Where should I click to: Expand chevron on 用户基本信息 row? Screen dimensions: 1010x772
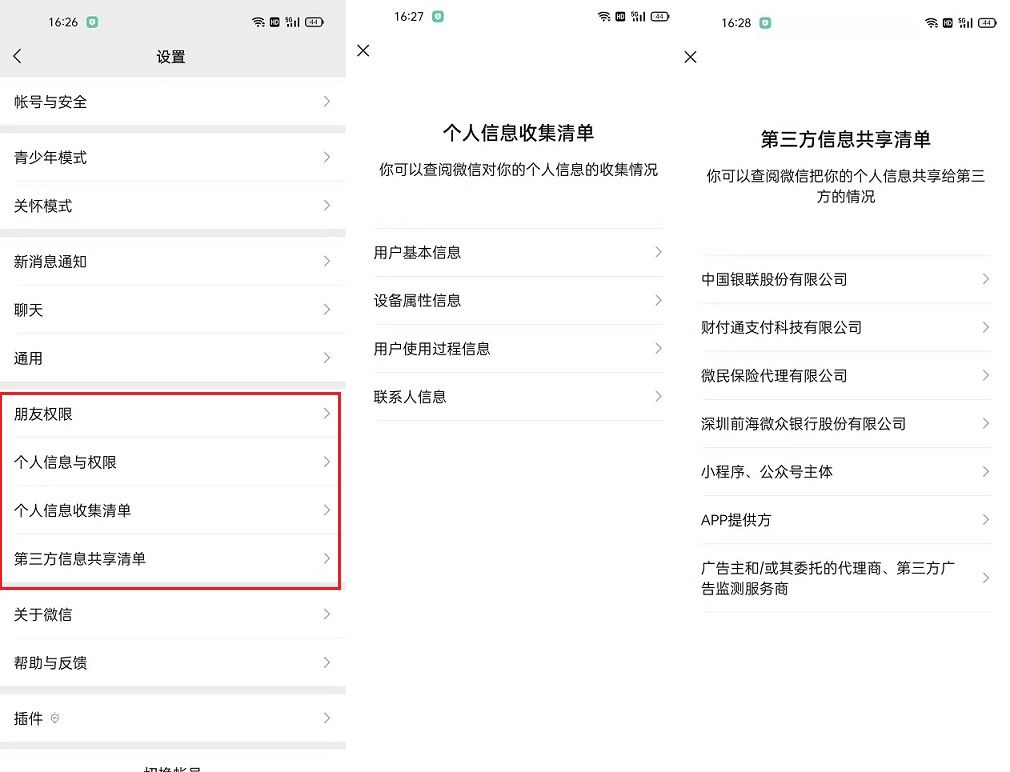(658, 252)
